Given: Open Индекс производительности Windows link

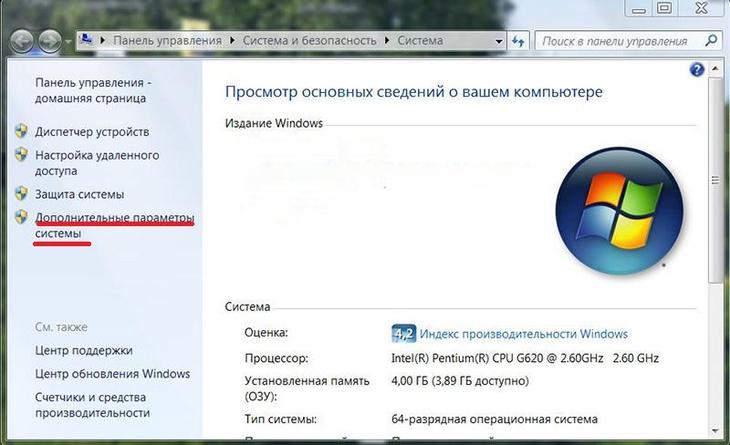Looking at the screenshot, I should click(x=523, y=333).
